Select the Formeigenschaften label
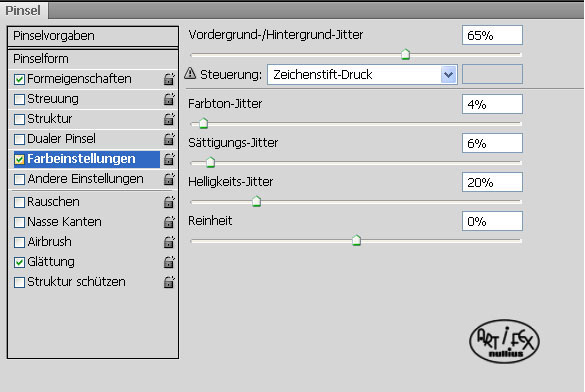585x392 pixels. click(79, 79)
